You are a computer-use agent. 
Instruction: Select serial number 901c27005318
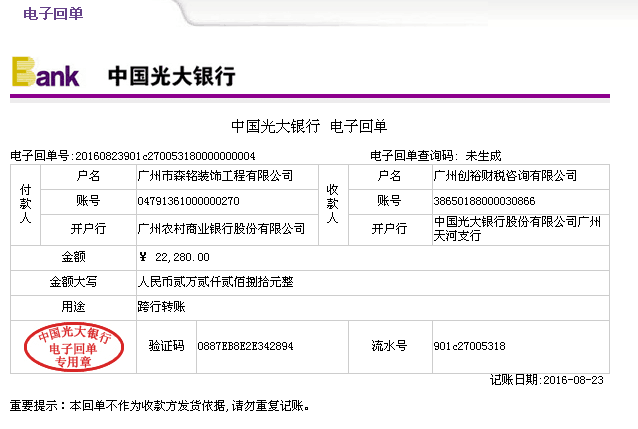[470, 346]
